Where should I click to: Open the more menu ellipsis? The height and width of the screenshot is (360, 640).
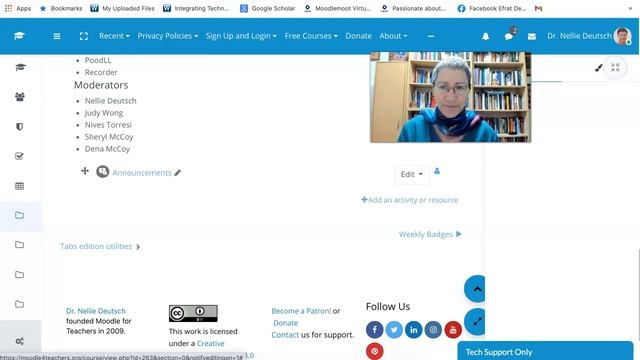tap(431, 36)
